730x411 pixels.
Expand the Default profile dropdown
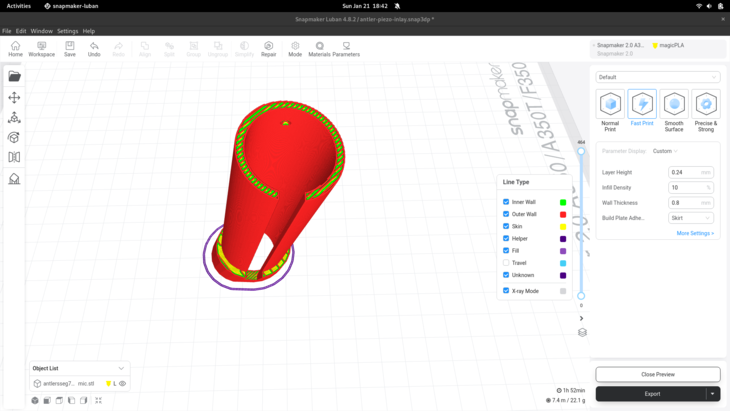(657, 77)
